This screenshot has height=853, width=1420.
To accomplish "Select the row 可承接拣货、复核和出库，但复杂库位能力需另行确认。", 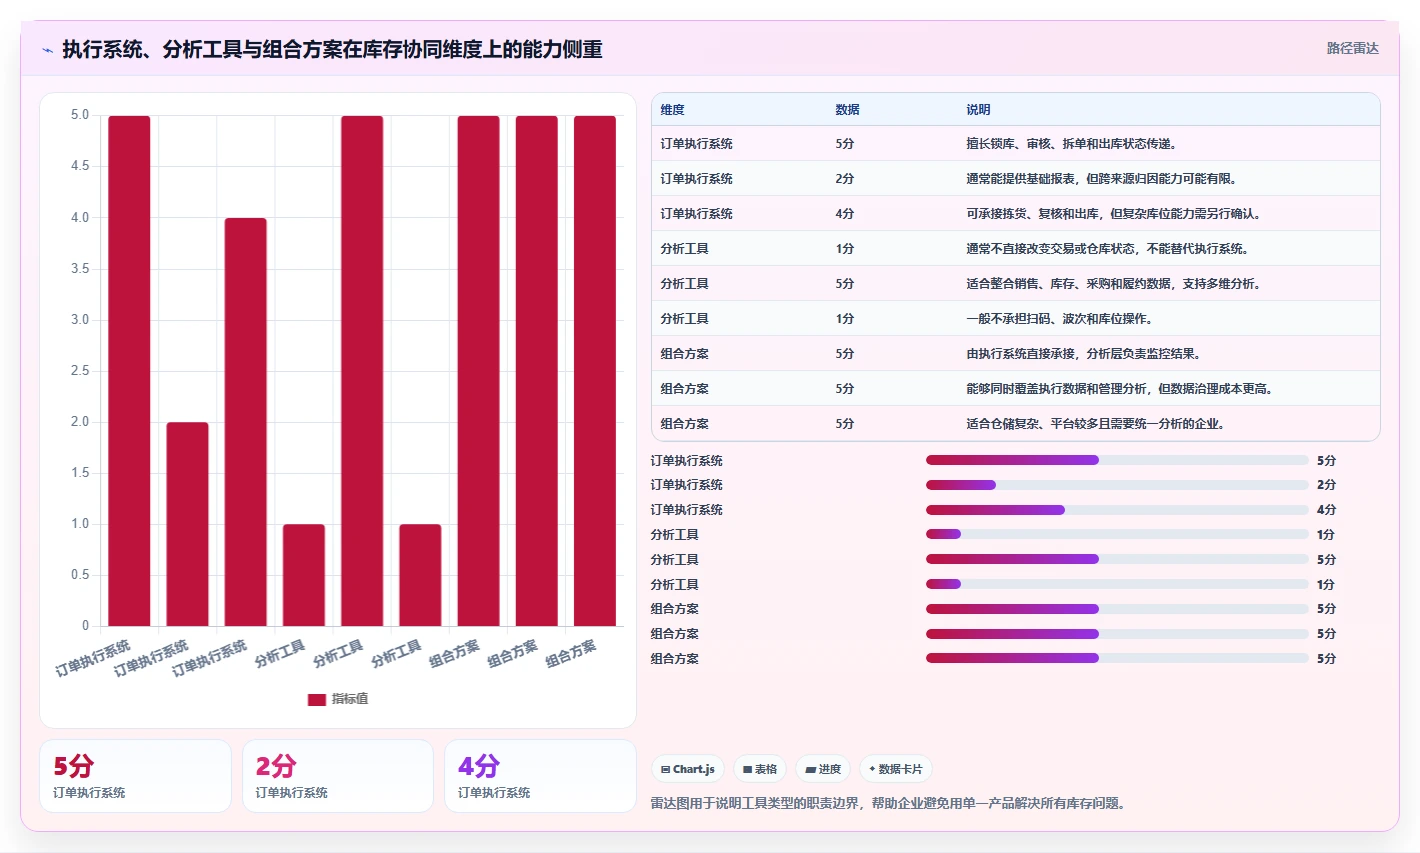I will tap(1015, 214).
